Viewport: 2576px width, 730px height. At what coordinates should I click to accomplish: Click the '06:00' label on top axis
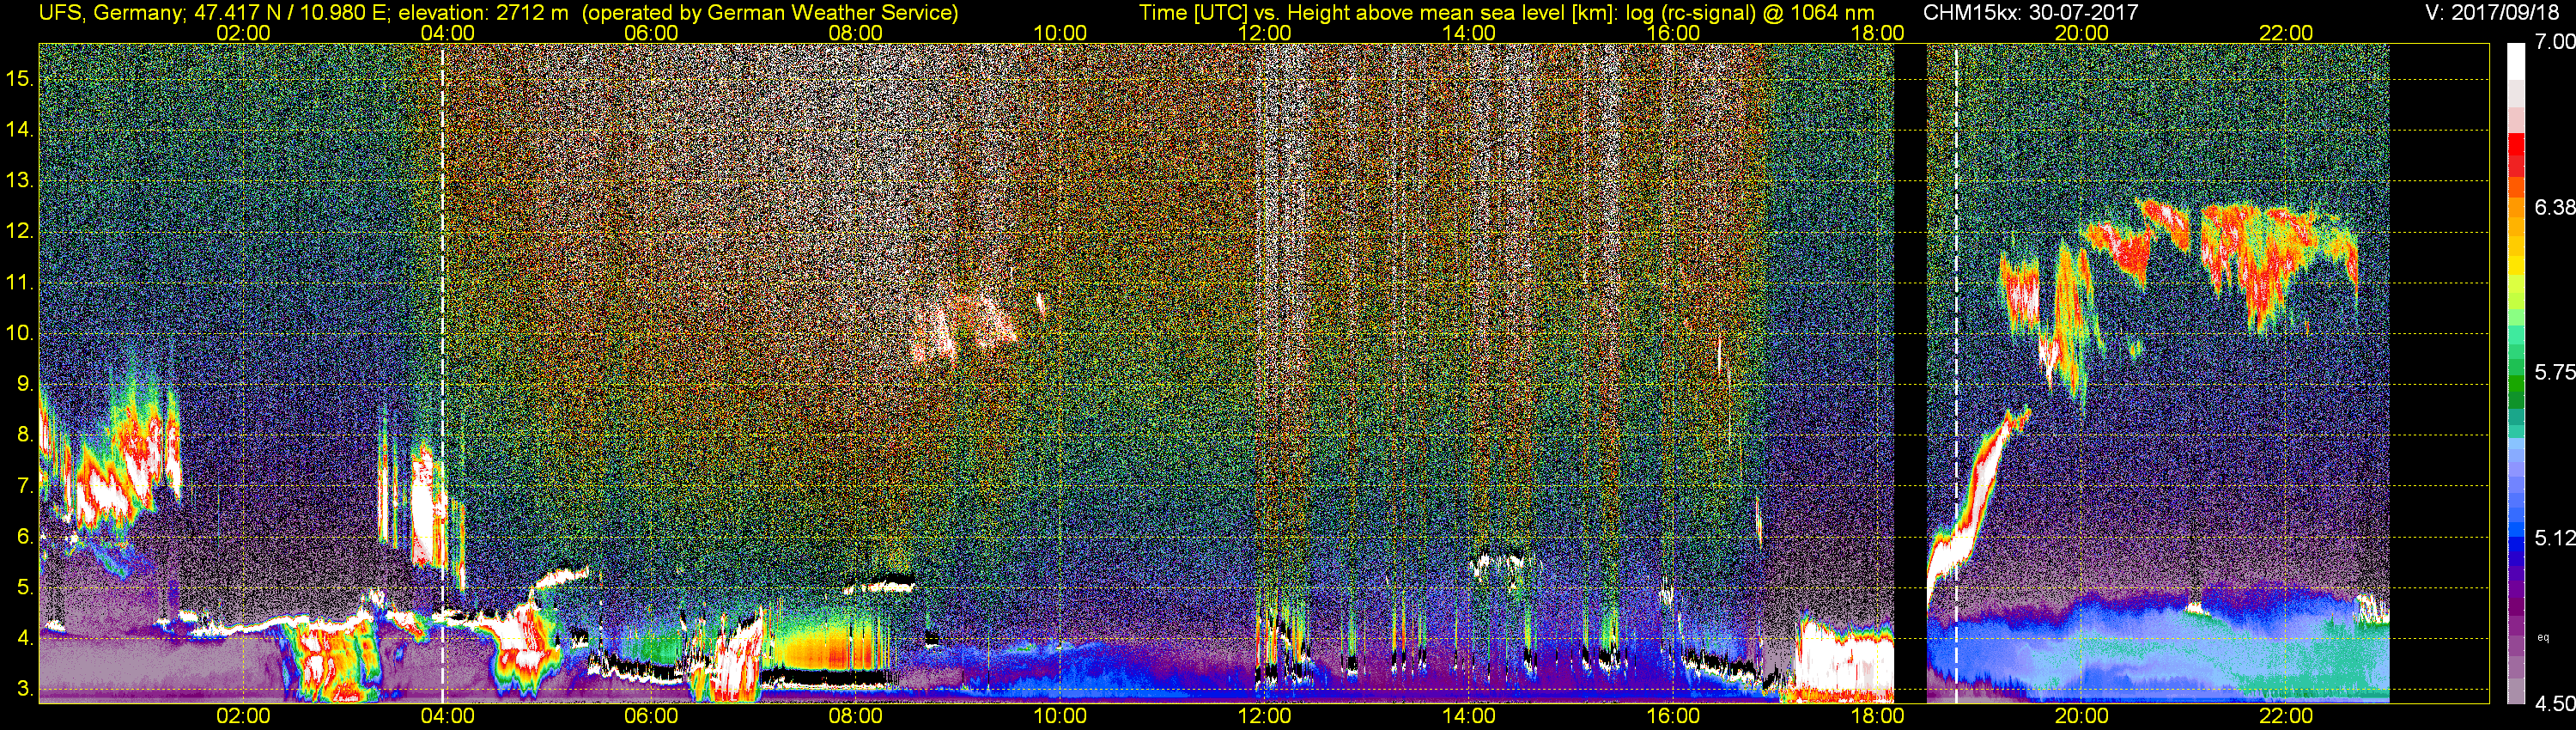click(x=651, y=33)
